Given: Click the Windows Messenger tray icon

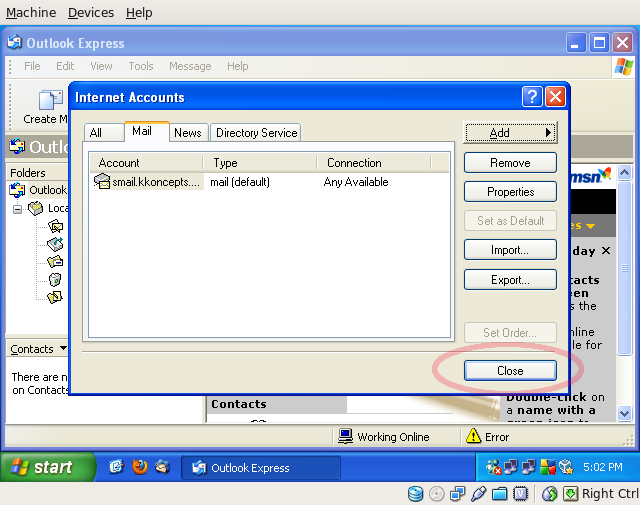Looking at the screenshot, I should tap(493, 467).
